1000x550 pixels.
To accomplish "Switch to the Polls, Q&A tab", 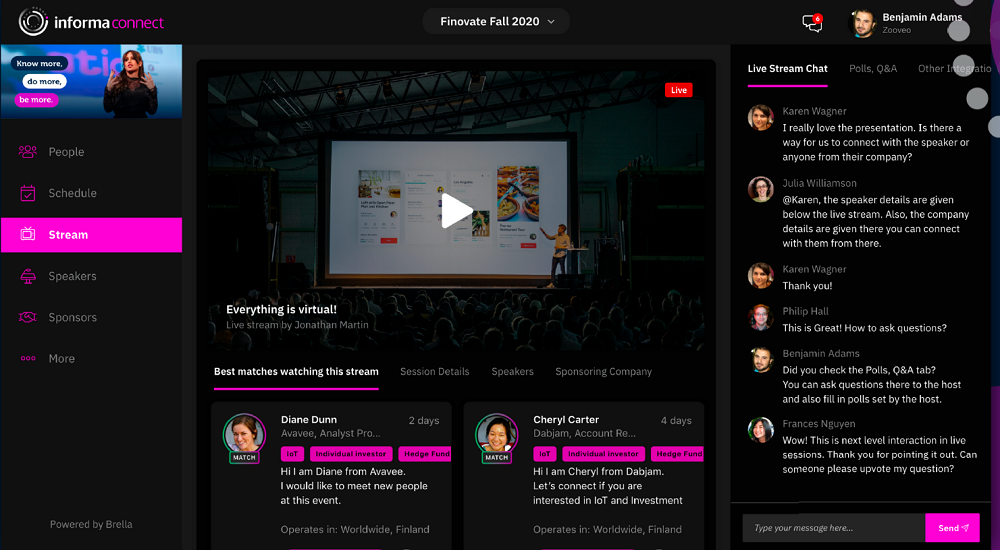I will [x=872, y=69].
